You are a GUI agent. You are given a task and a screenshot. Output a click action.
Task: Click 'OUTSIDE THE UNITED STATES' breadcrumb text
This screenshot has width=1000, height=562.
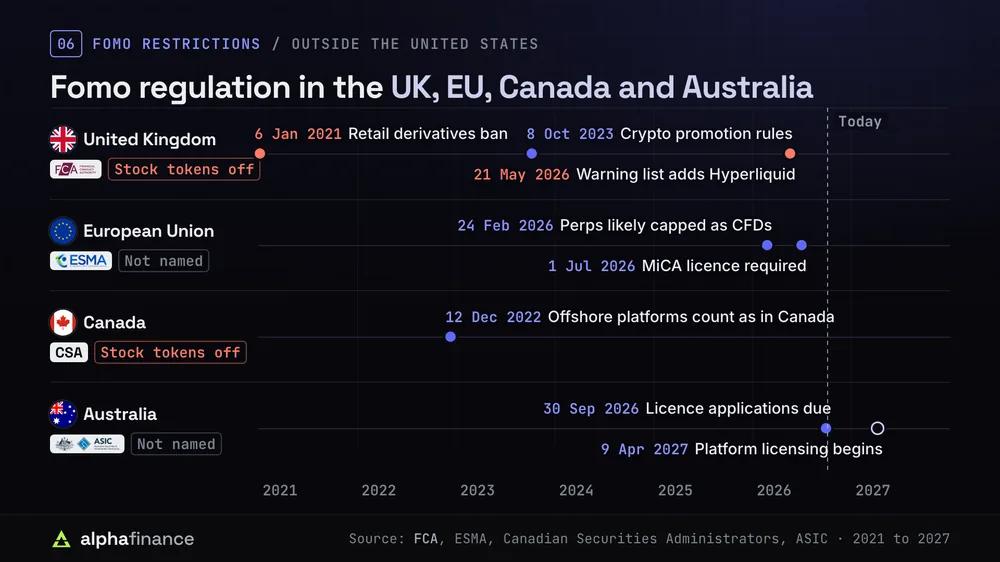pyautogui.click(x=415, y=44)
